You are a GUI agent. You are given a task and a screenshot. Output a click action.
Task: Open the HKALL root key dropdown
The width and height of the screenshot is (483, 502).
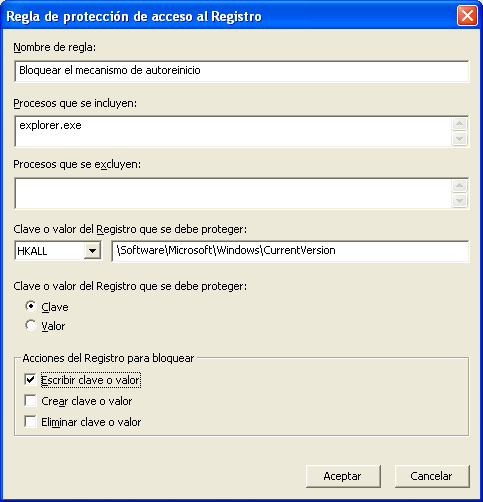92,250
